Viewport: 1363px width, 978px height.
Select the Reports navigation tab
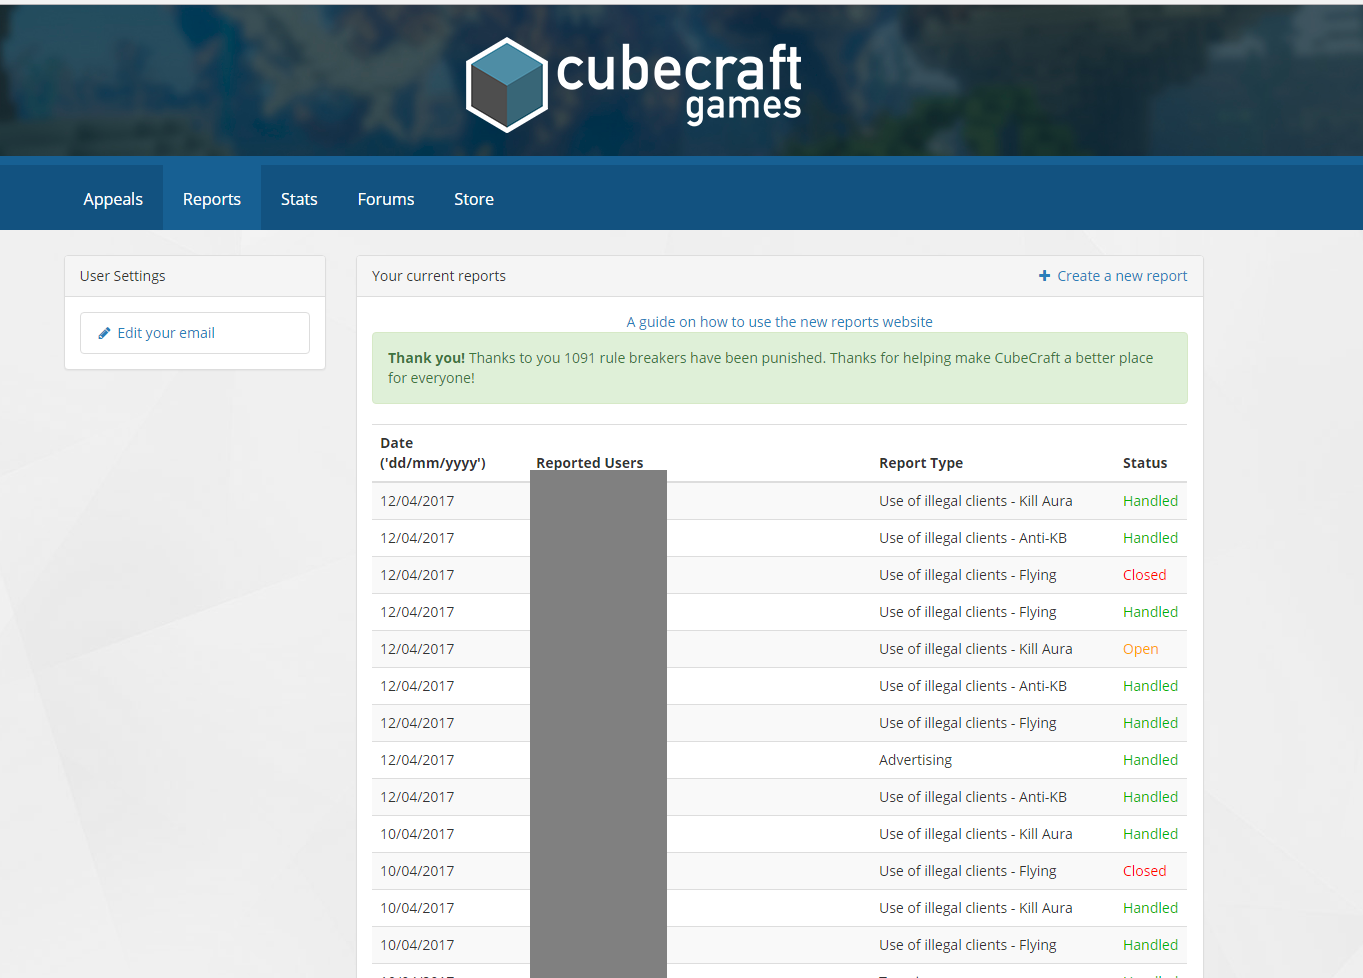pos(212,199)
